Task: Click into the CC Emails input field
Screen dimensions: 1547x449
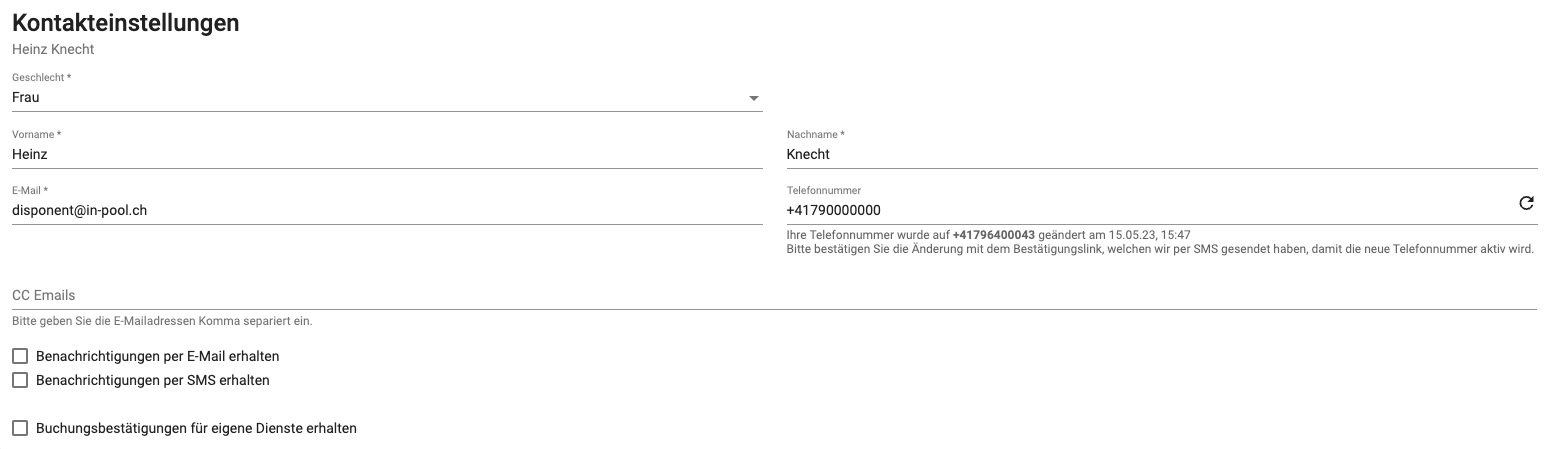Action: [x=774, y=295]
